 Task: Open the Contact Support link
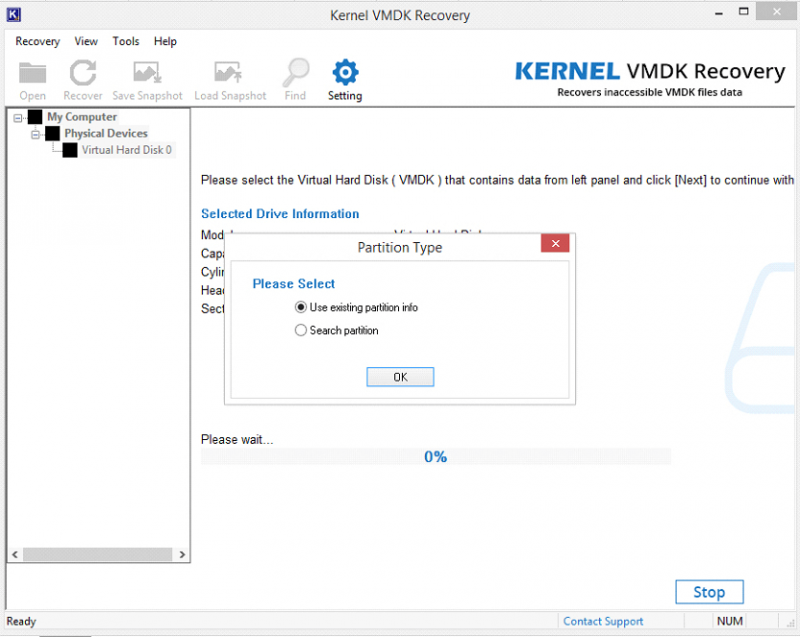tap(604, 621)
